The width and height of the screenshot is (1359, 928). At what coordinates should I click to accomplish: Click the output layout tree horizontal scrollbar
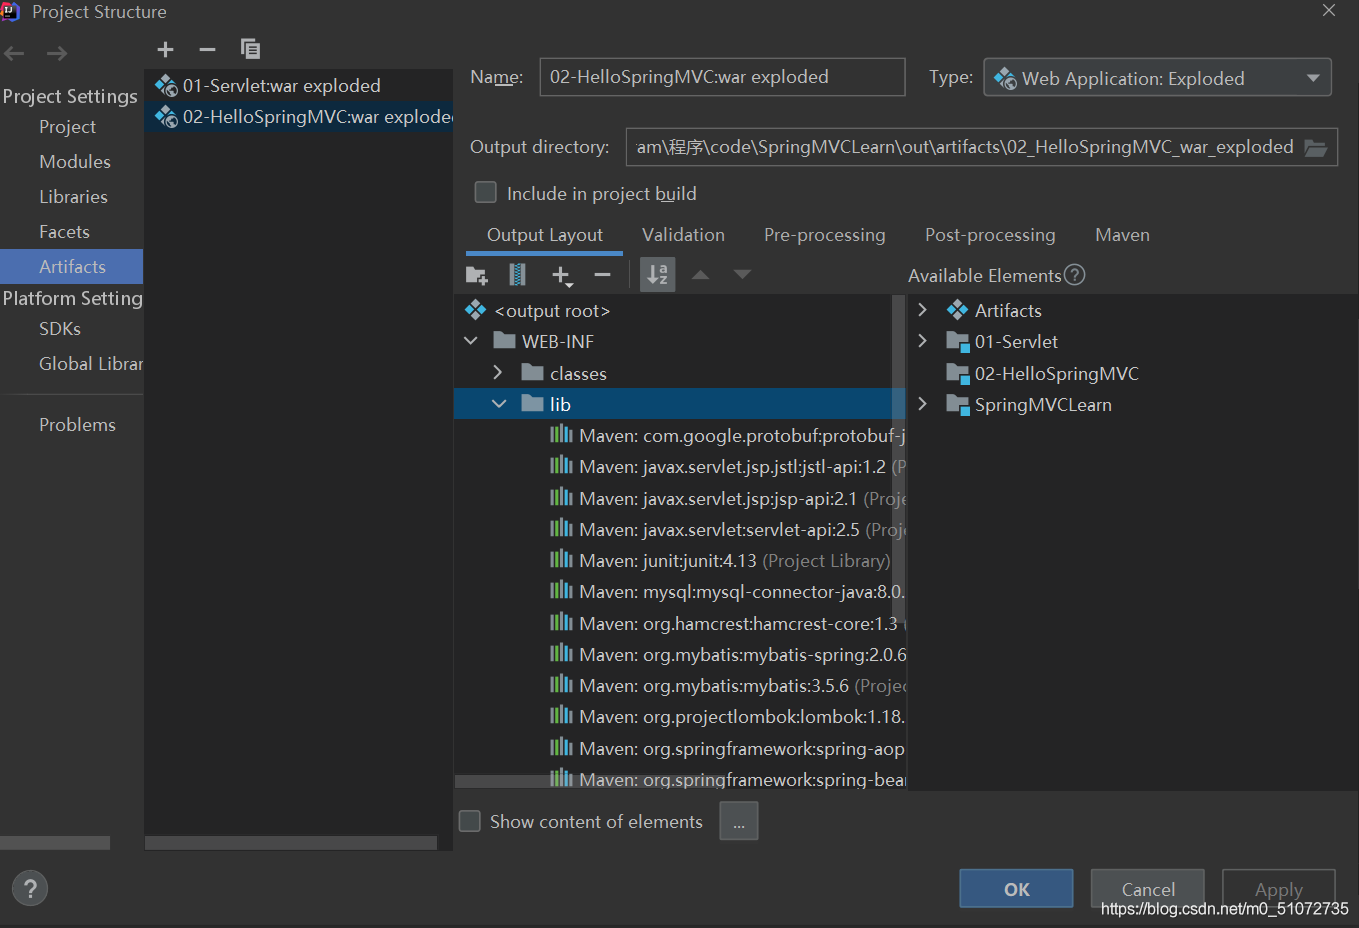pos(590,782)
